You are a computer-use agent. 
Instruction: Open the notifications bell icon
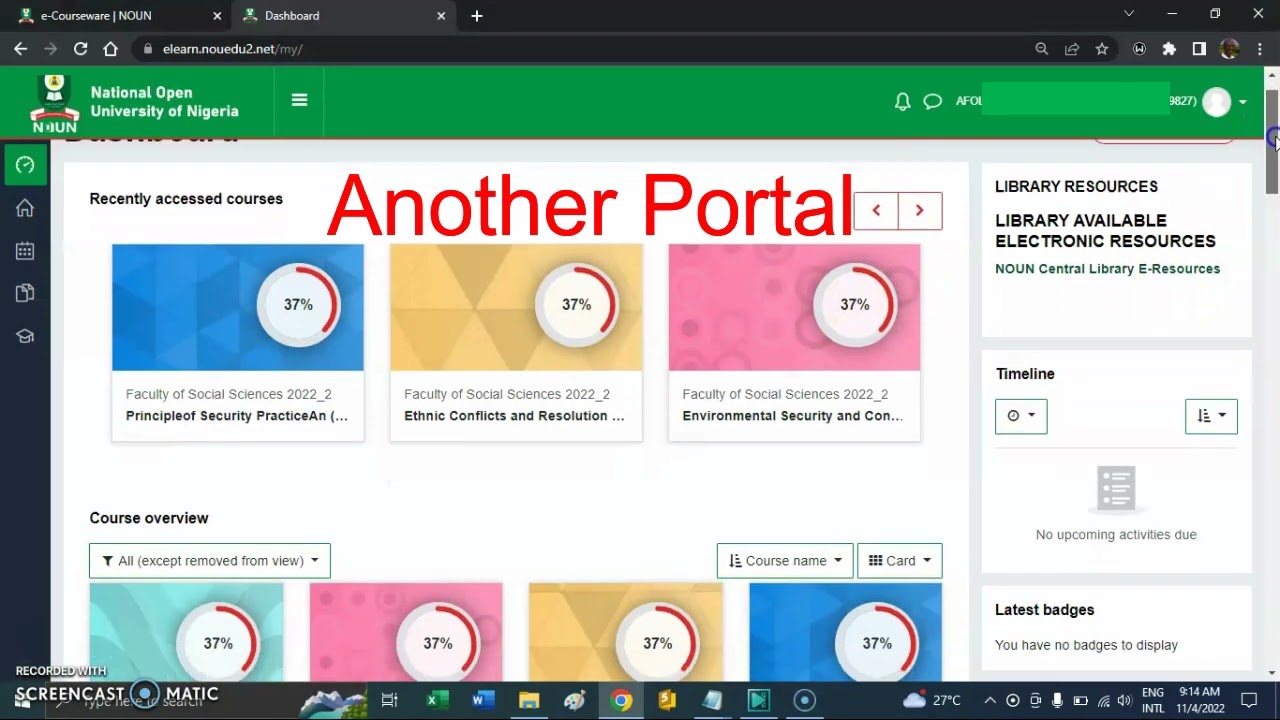[902, 101]
